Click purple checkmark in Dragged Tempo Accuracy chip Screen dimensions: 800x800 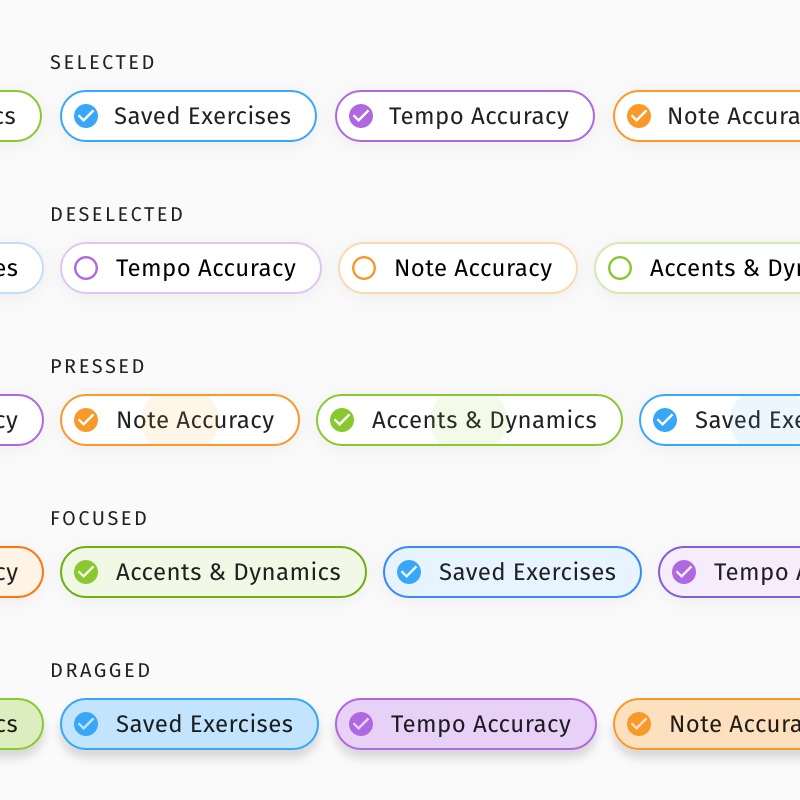click(x=361, y=724)
